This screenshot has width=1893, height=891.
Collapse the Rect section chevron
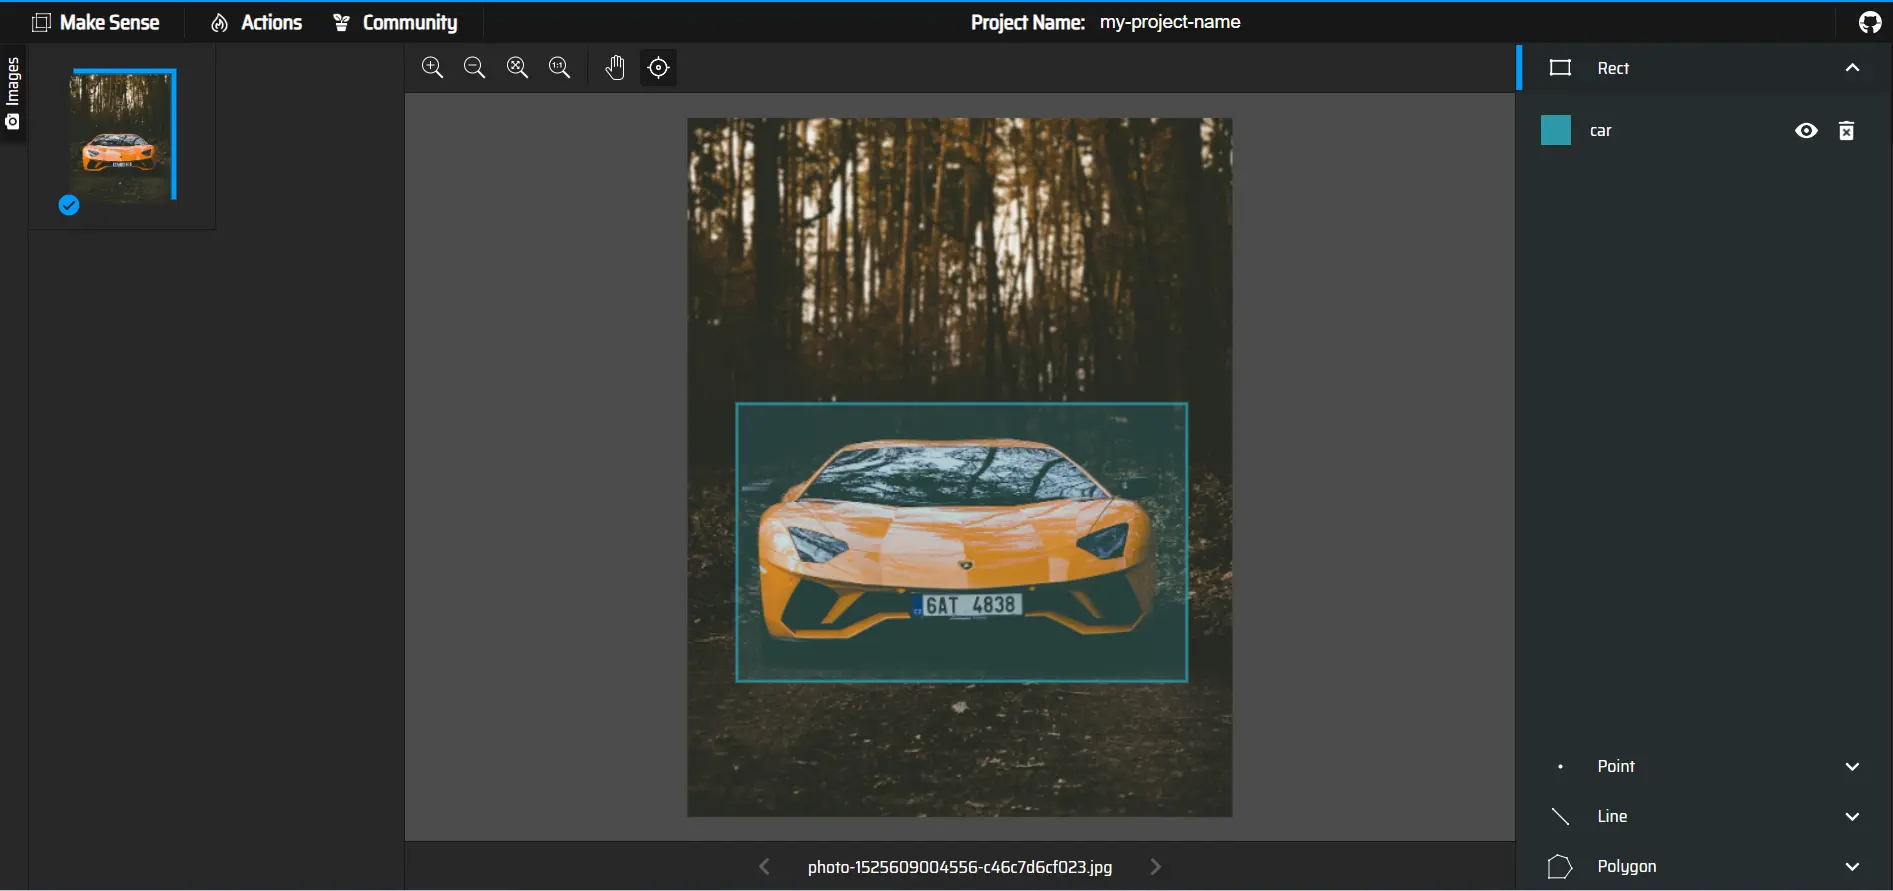[1852, 68]
